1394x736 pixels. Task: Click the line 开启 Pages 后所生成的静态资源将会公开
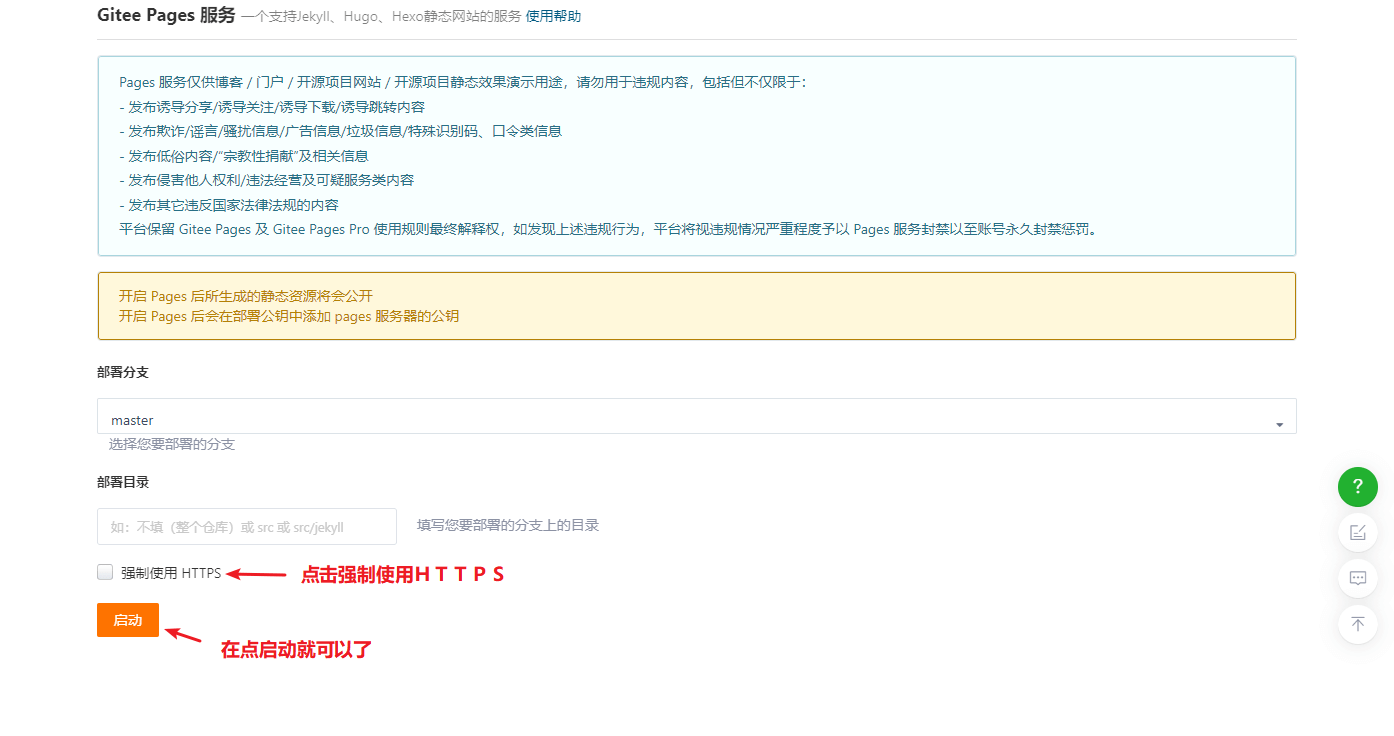246,296
